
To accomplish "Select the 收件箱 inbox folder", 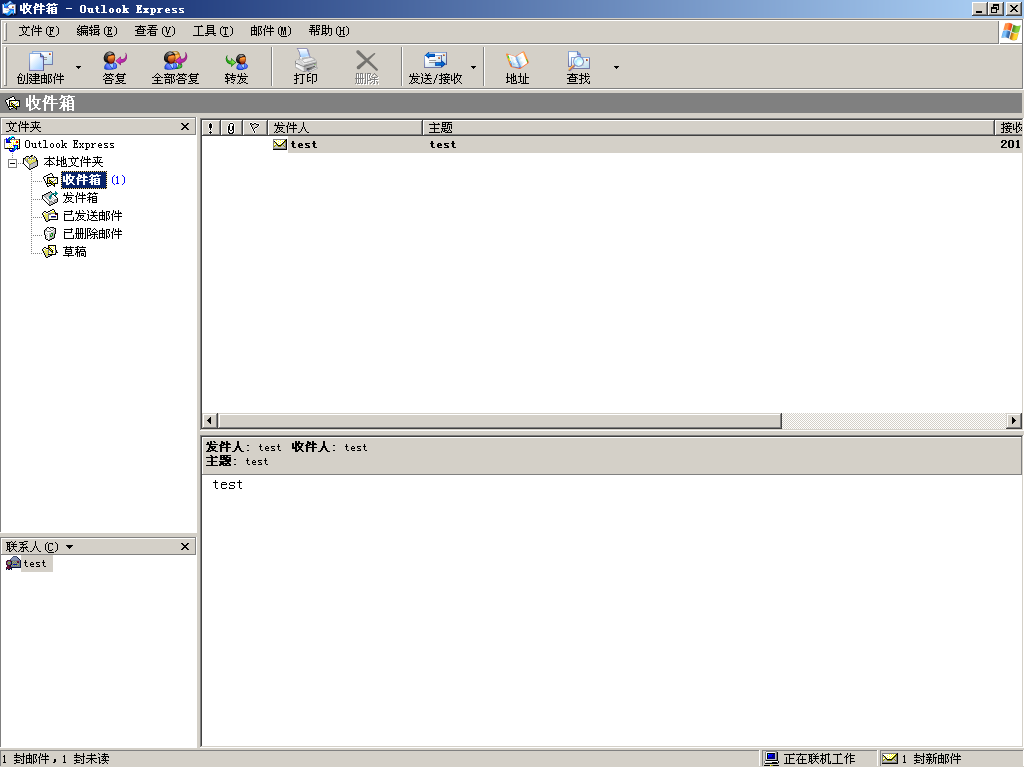I will tap(83, 180).
